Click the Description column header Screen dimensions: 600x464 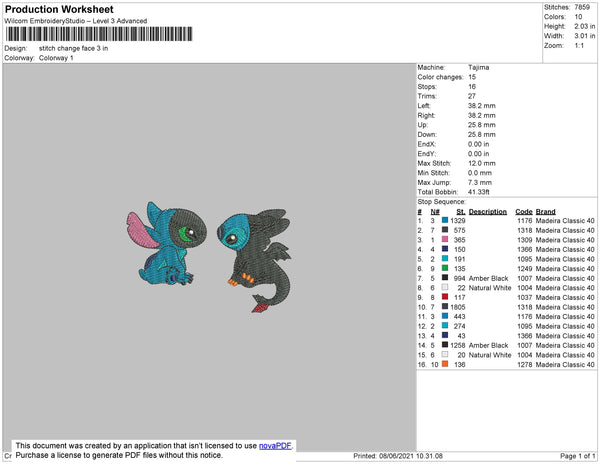(488, 212)
